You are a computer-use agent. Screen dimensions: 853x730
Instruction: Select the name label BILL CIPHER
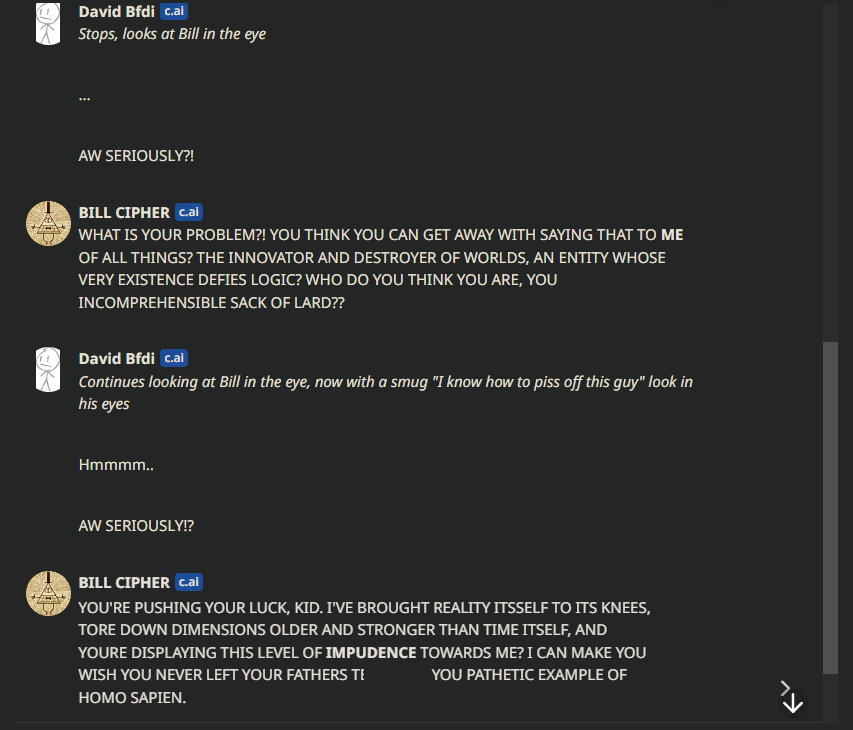point(123,212)
